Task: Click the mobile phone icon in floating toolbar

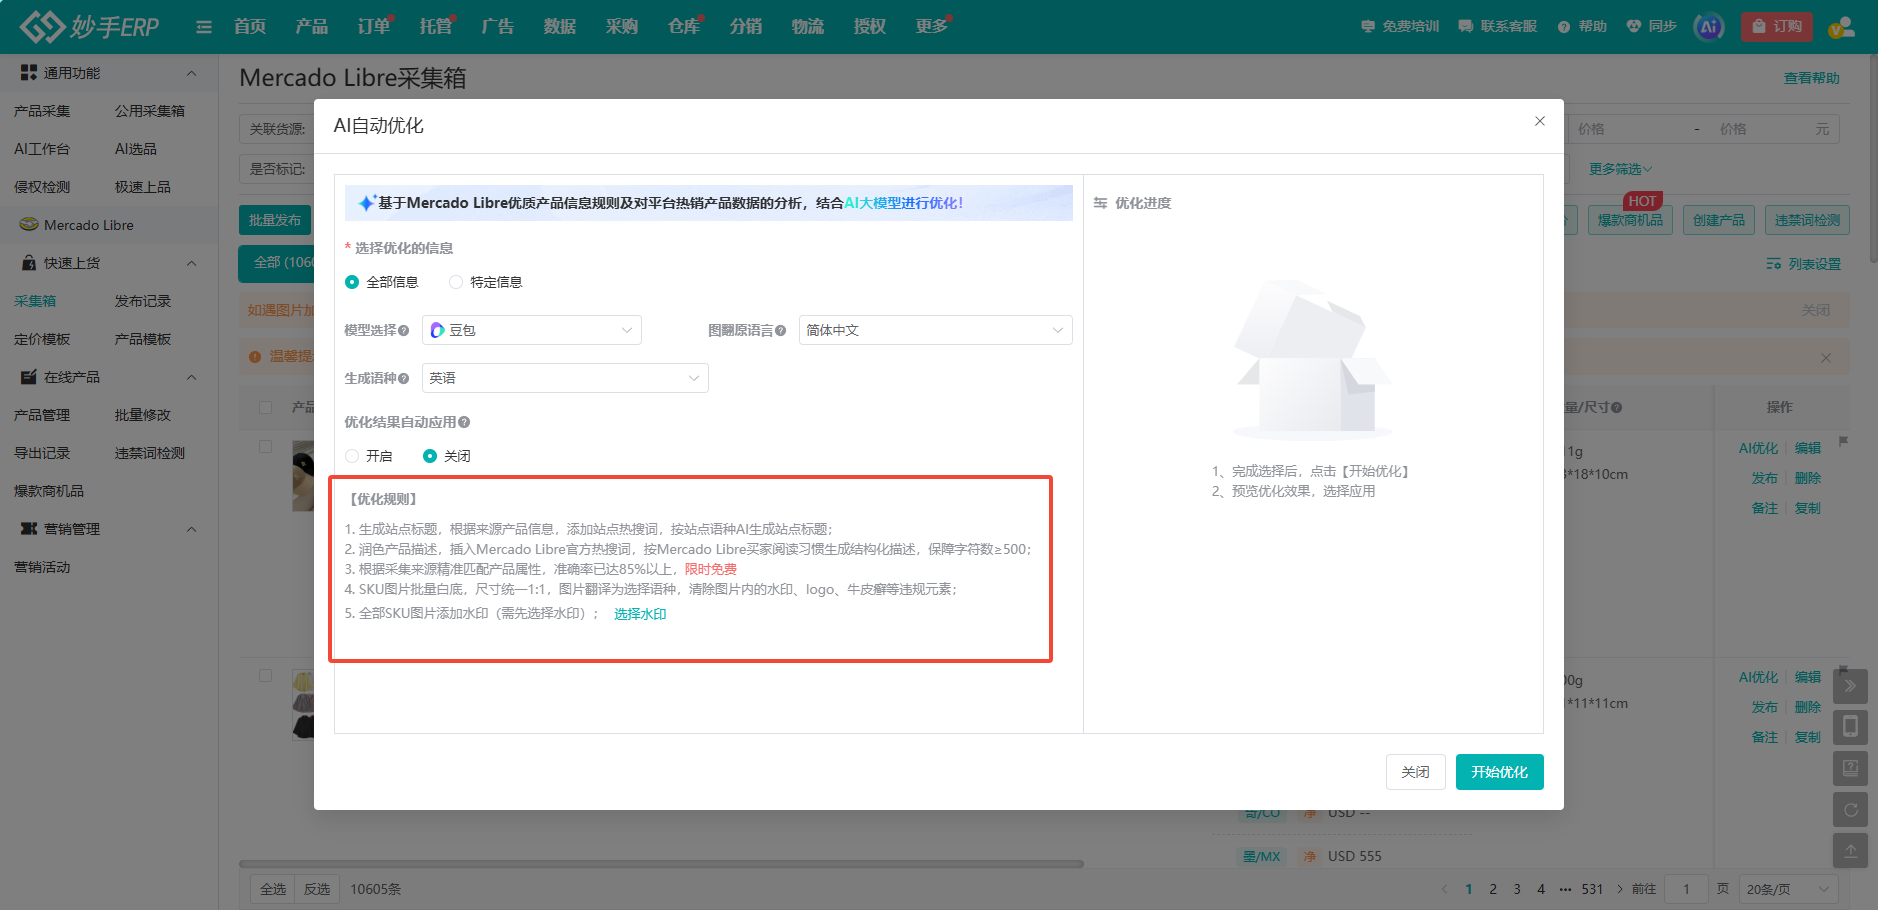Action: coord(1850,726)
